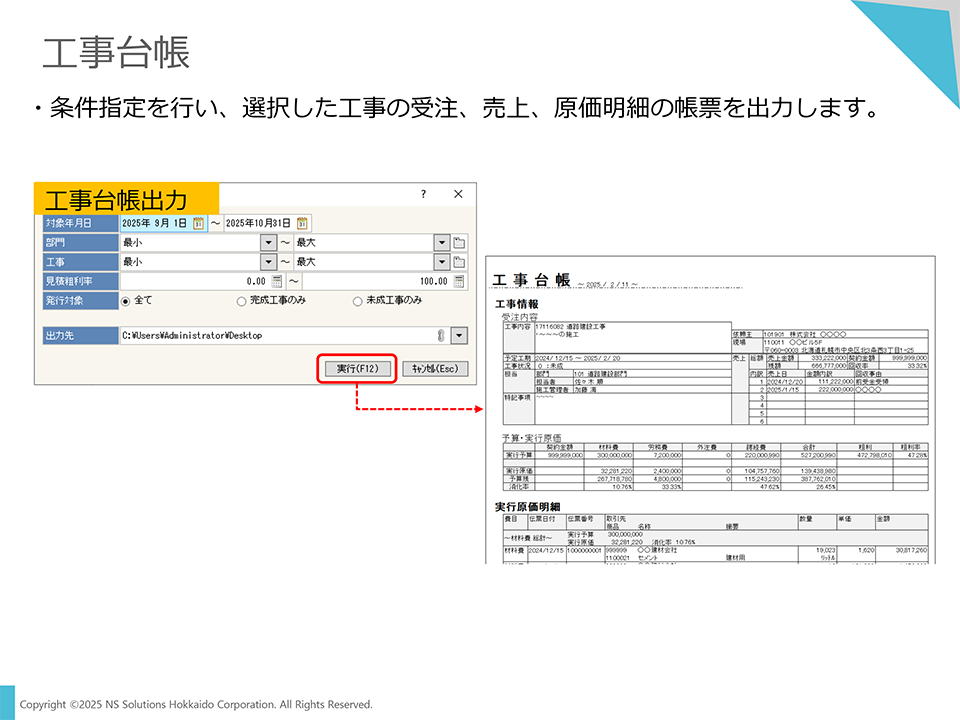Click the ｷｬﾝｾﾙ(Esc) button

[435, 369]
